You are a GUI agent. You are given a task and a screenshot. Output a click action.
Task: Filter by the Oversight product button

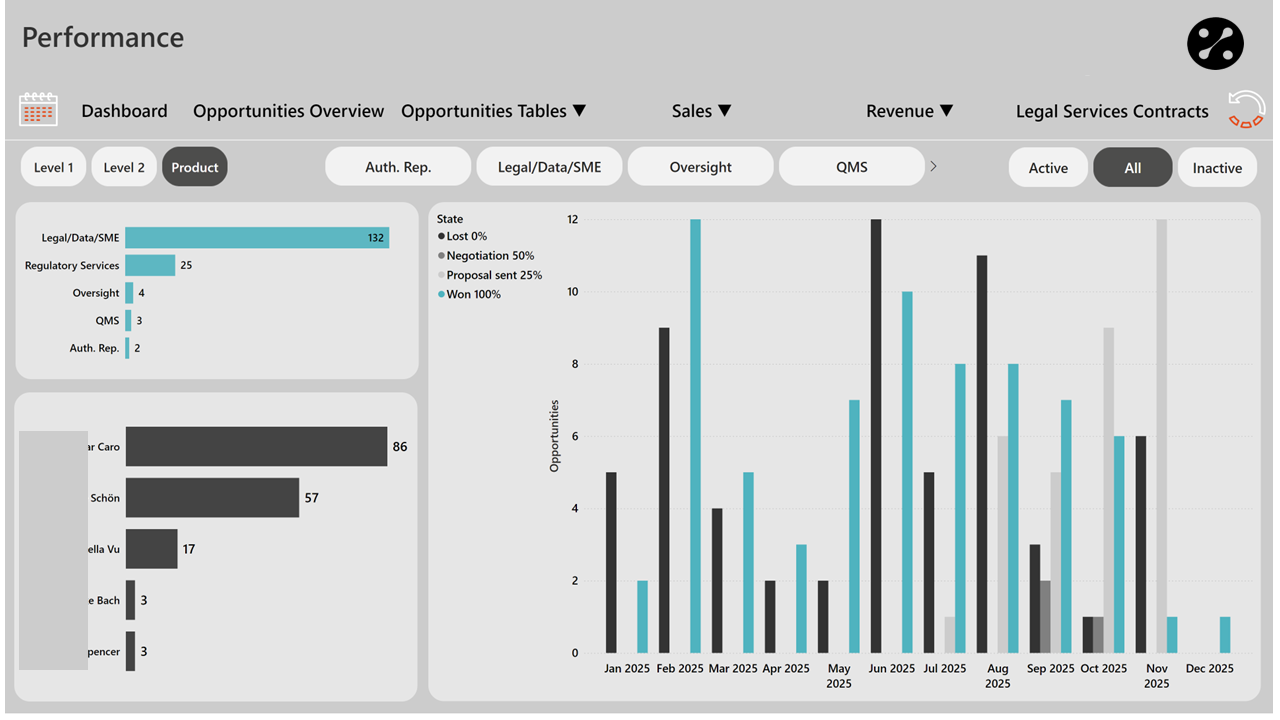click(x=700, y=167)
